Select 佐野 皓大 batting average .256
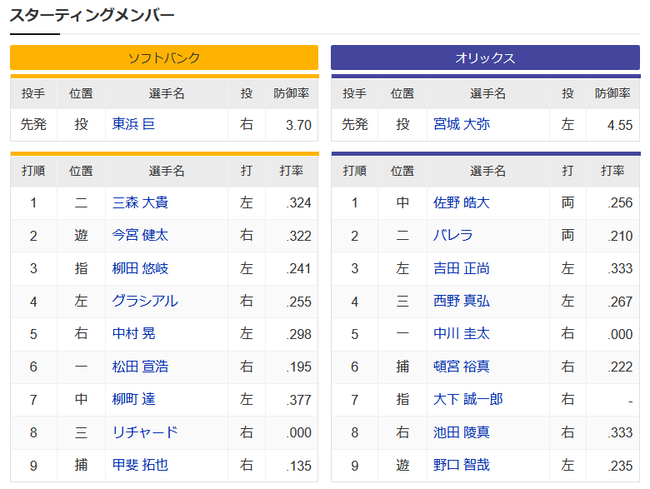The height and width of the screenshot is (489, 650). [620, 203]
